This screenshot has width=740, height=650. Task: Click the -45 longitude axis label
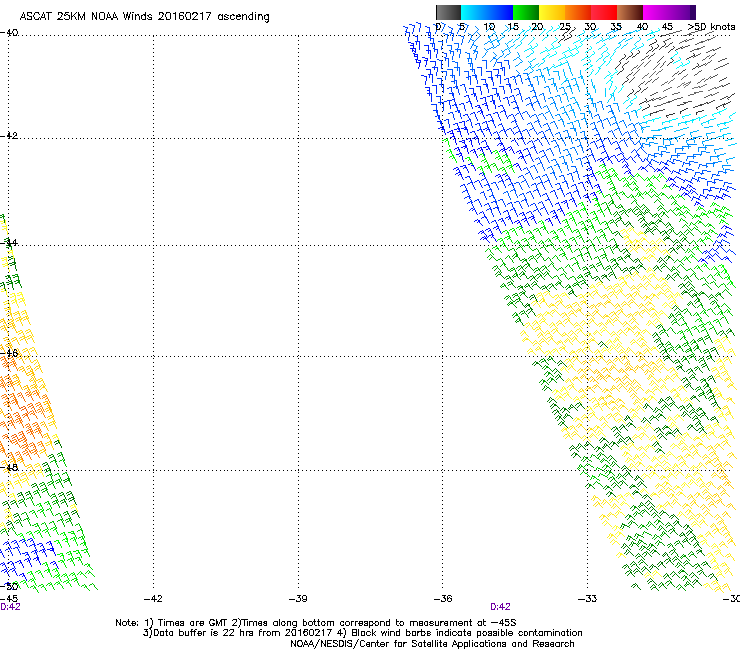tap(9, 599)
